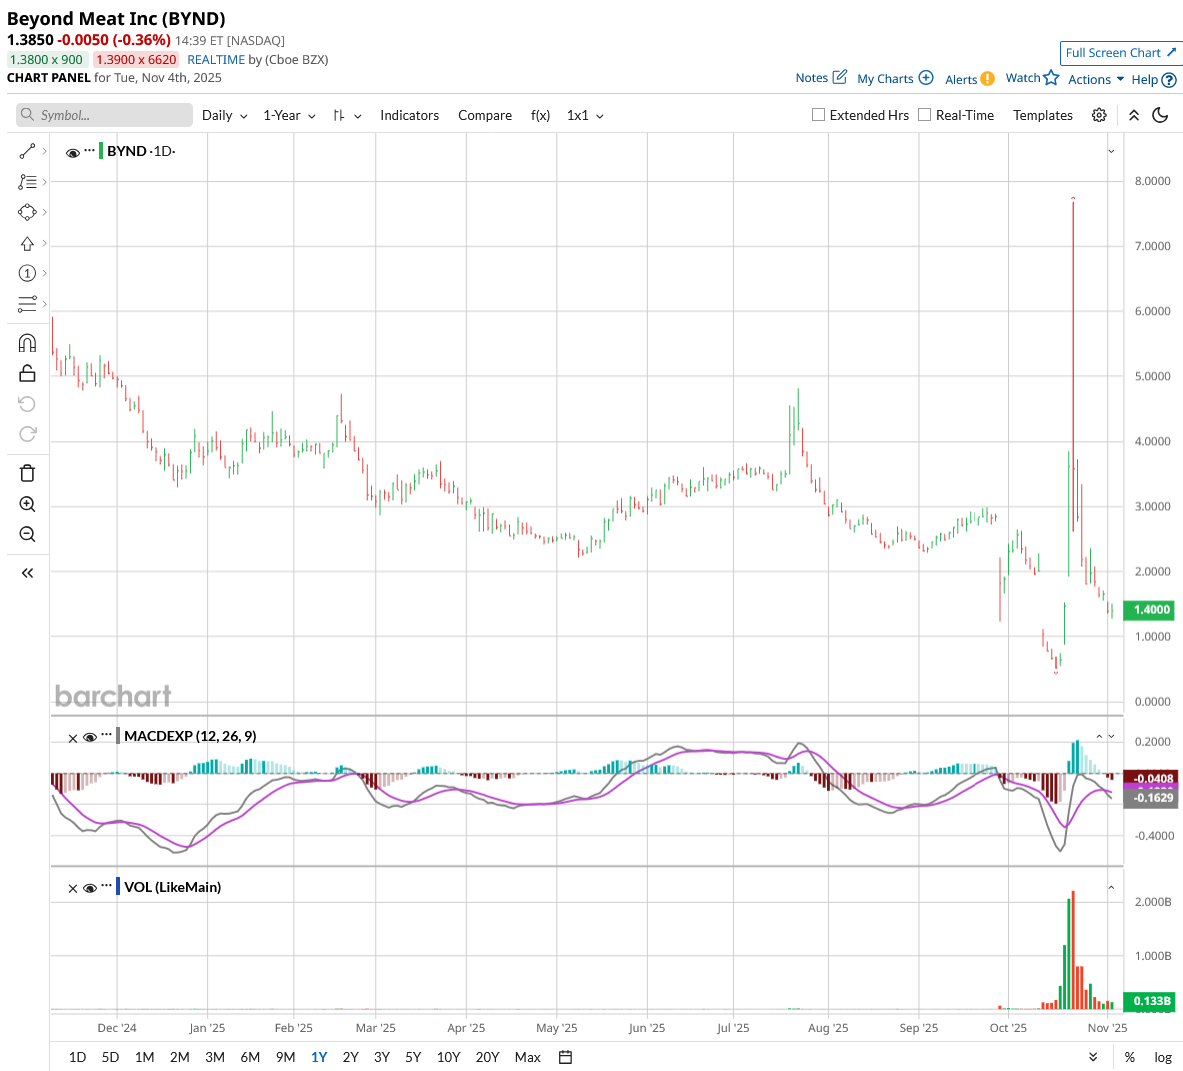The width and height of the screenshot is (1183, 1071).
Task: Select the 3M range tab
Action: click(x=215, y=1057)
